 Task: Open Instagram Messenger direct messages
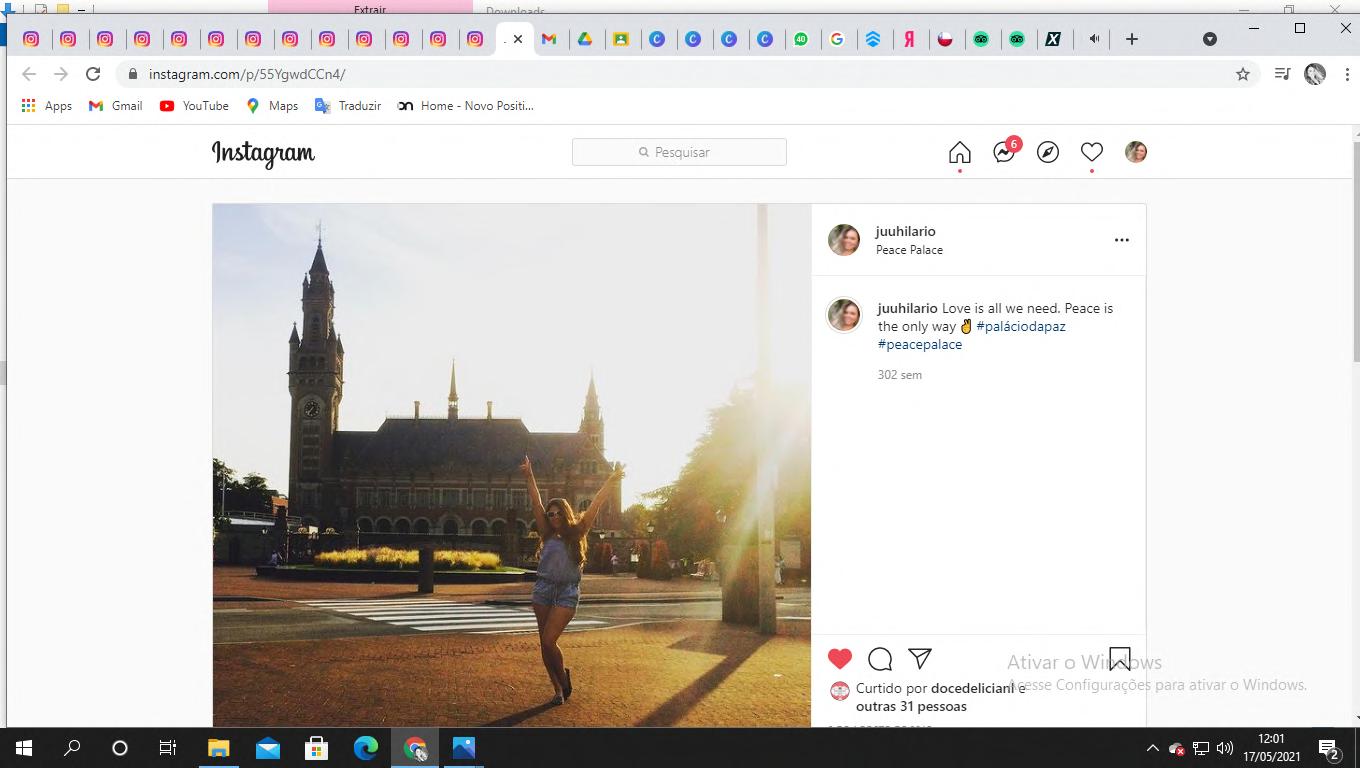[x=1004, y=152]
